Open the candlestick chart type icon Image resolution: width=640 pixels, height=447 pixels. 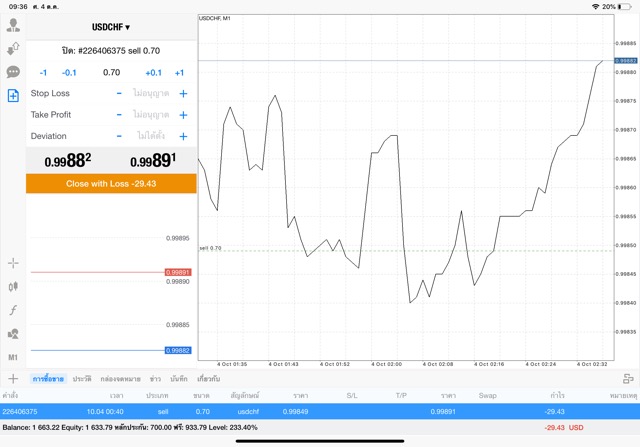pyautogui.click(x=13, y=287)
